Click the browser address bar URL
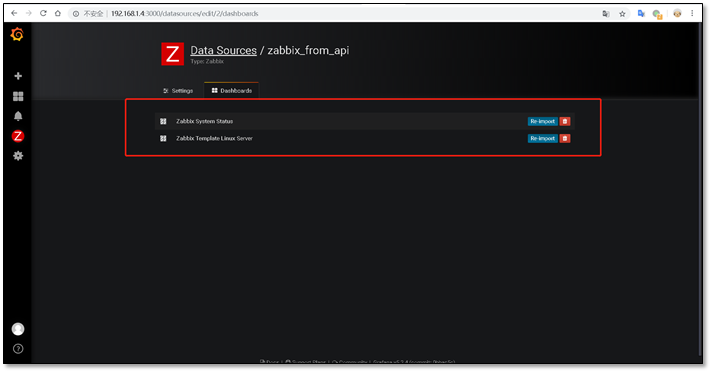 tap(185, 14)
